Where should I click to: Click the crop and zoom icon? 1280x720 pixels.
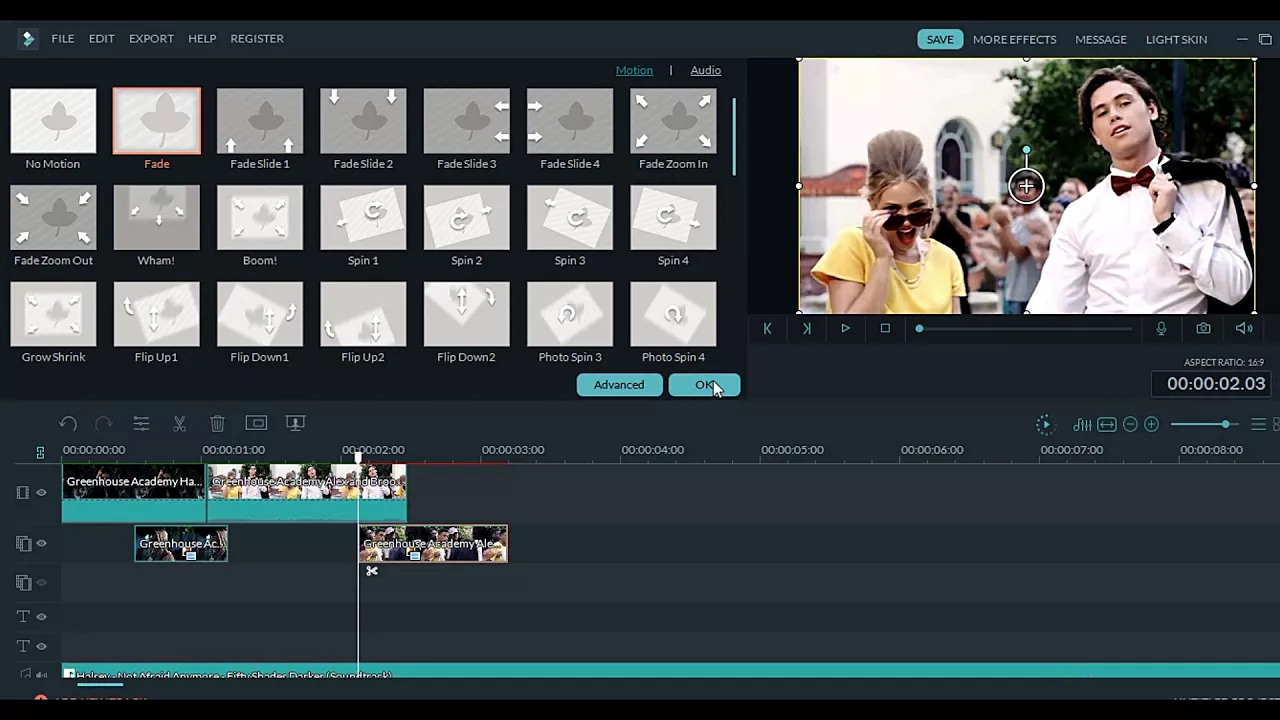256,423
